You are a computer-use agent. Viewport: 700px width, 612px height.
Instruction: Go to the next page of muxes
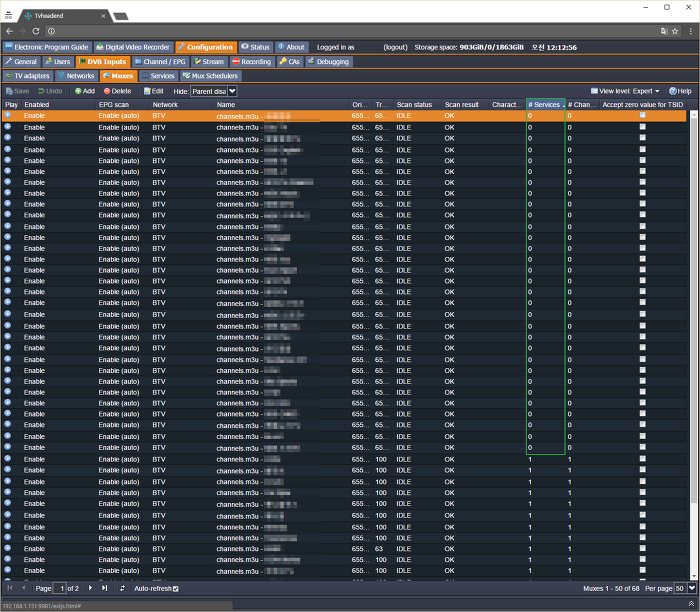point(90,588)
